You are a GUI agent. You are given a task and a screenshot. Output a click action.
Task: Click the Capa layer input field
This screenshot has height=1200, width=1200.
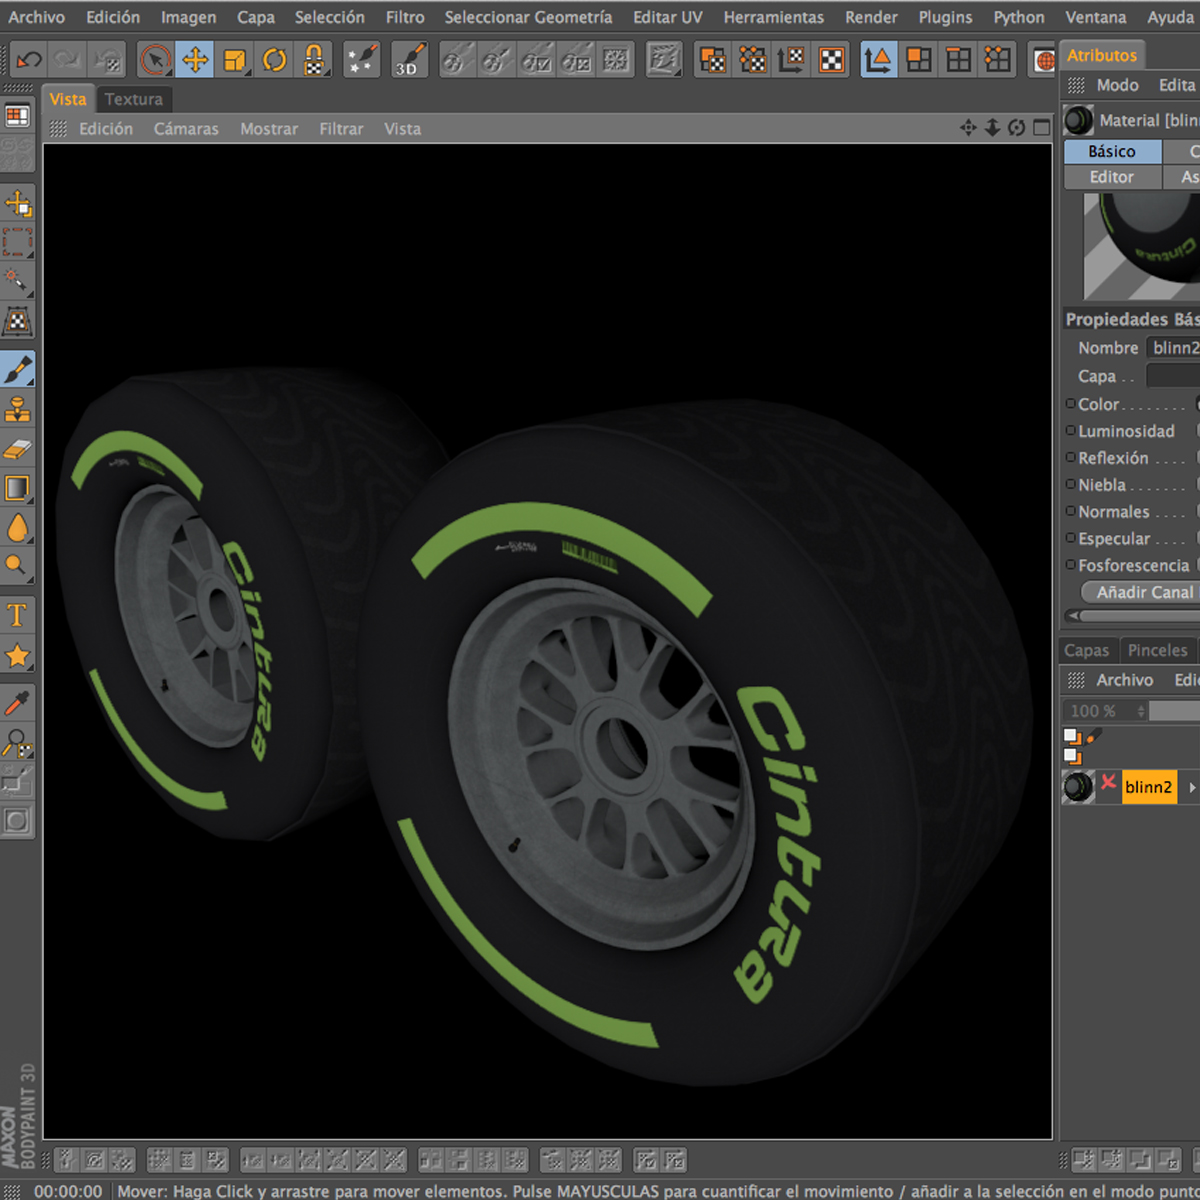click(x=1173, y=376)
